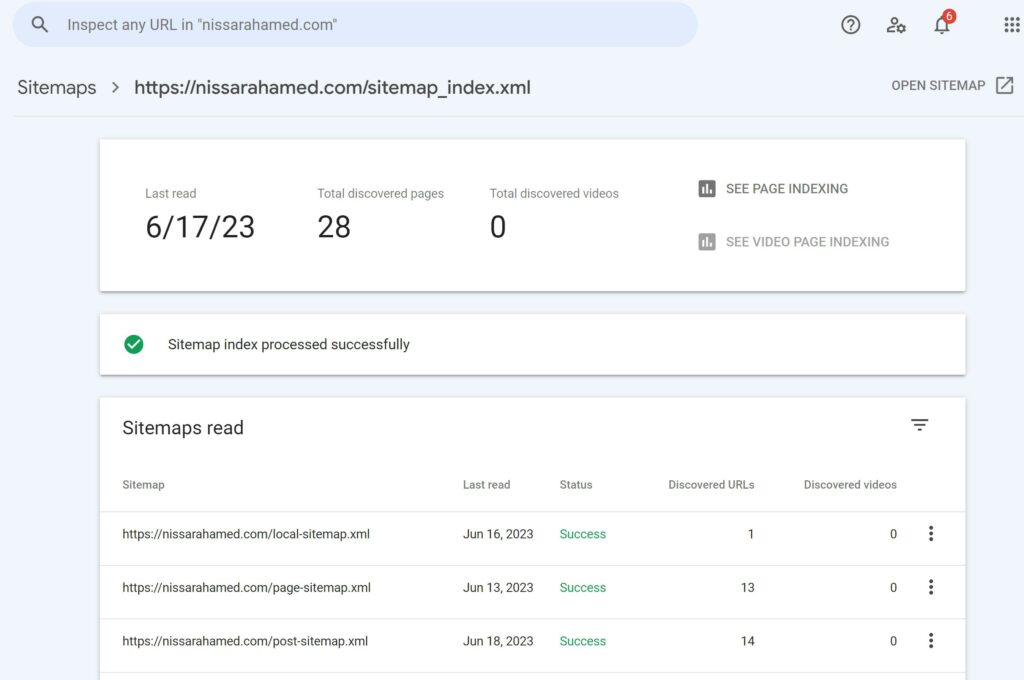1024x680 pixels.
Task: Click SEE VIDEO PAGE INDEXING
Action: (x=806, y=241)
